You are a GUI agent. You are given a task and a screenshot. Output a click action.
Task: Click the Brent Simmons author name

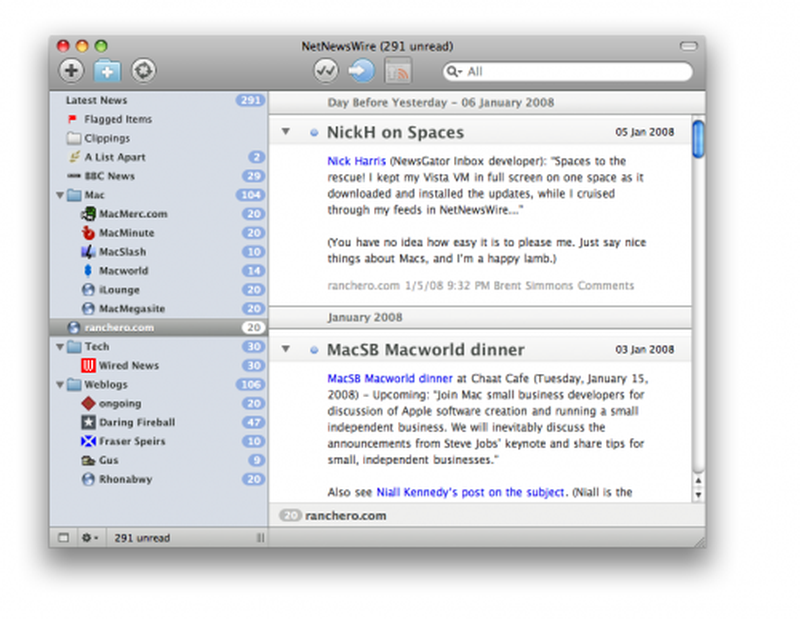533,286
